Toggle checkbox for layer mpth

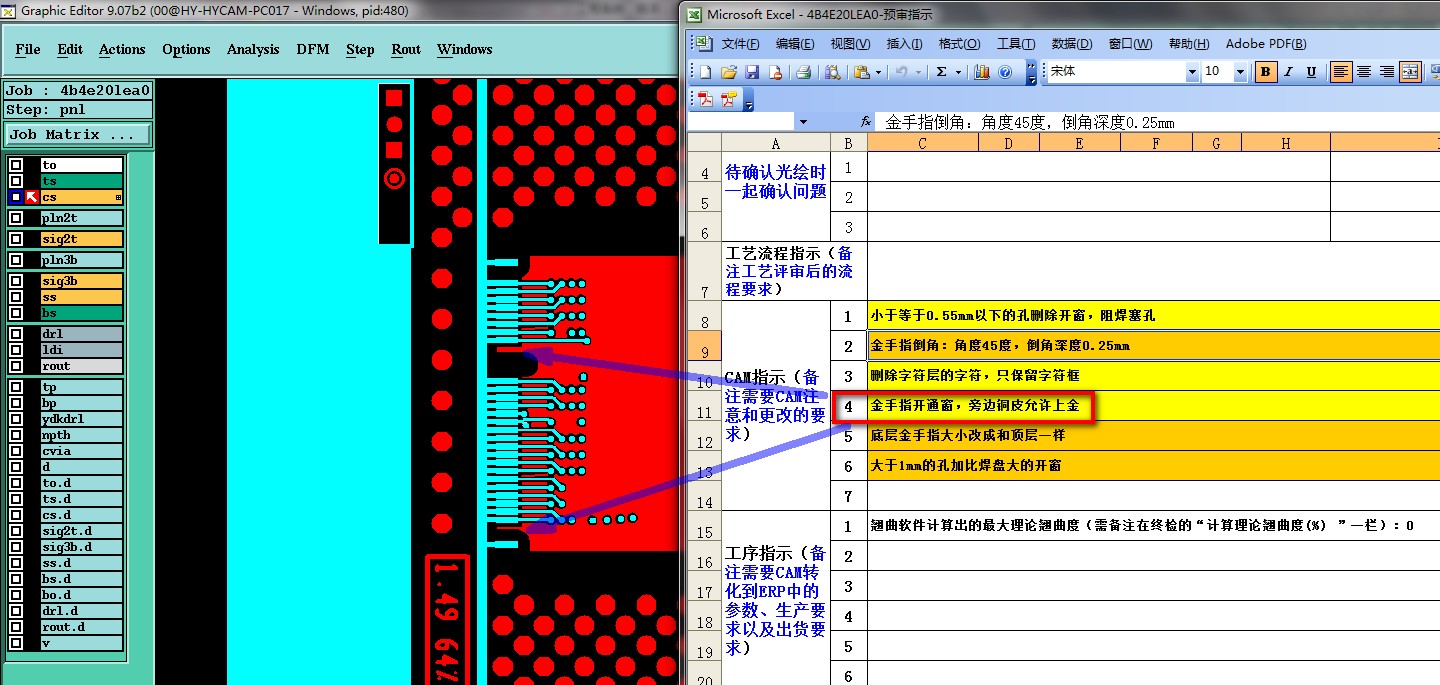click(16, 435)
